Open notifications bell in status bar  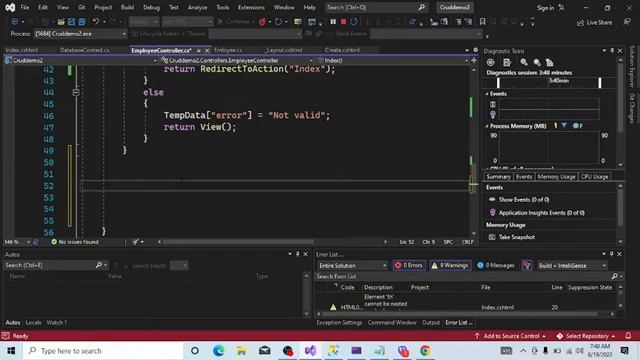pos(628,336)
